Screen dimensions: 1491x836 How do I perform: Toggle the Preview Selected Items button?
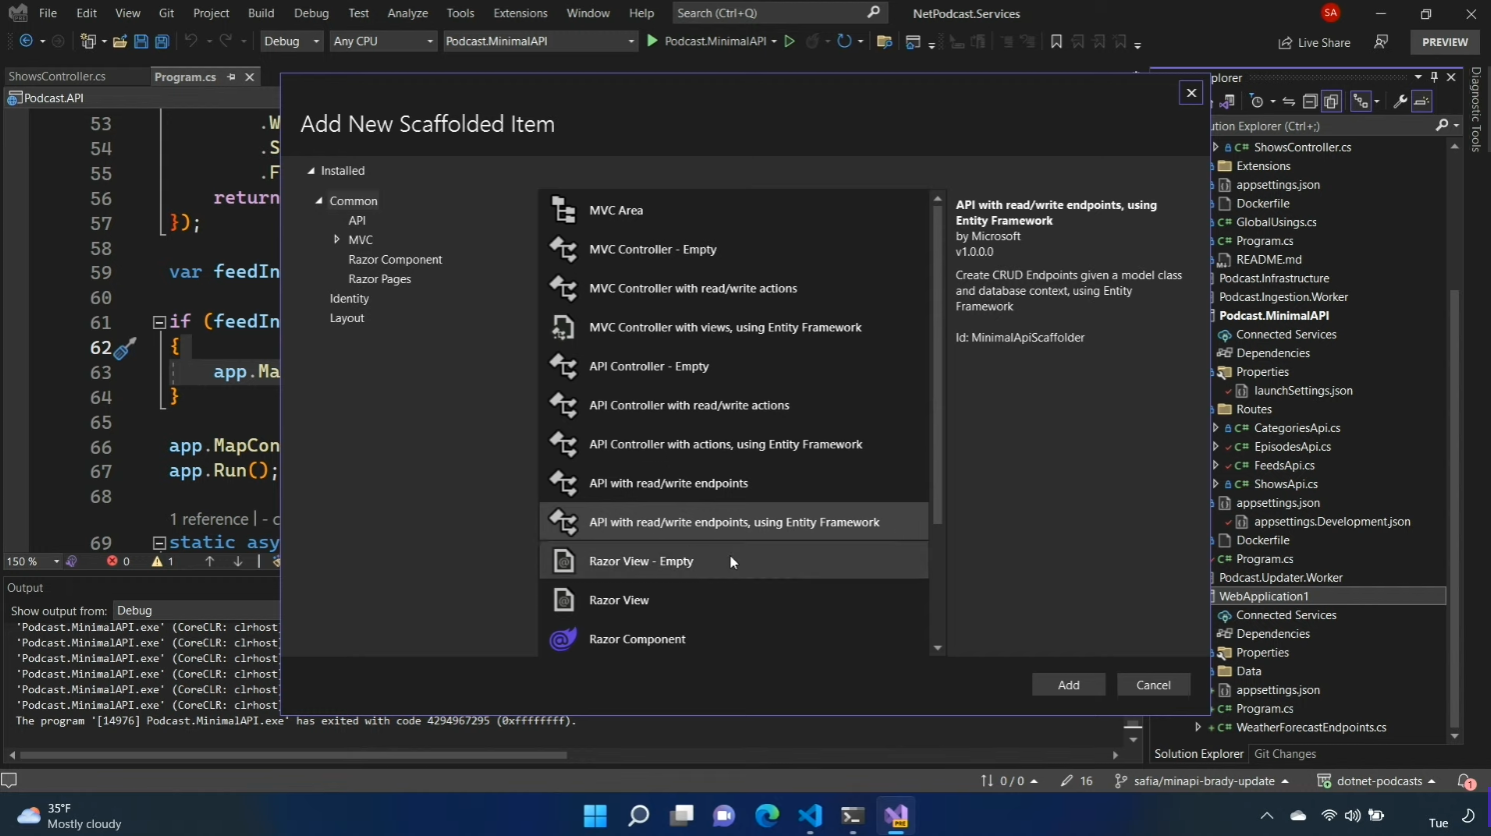click(x=1421, y=101)
